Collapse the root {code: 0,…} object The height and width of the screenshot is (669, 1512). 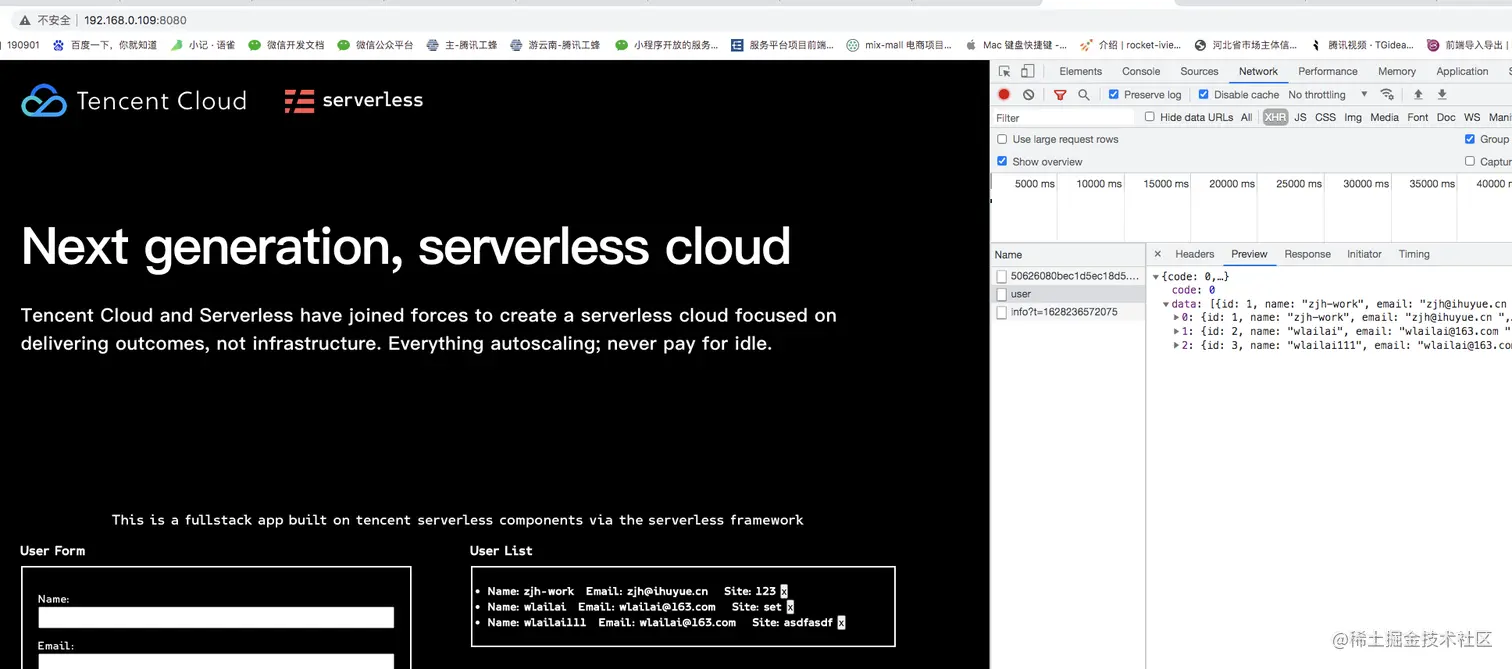(x=1156, y=277)
